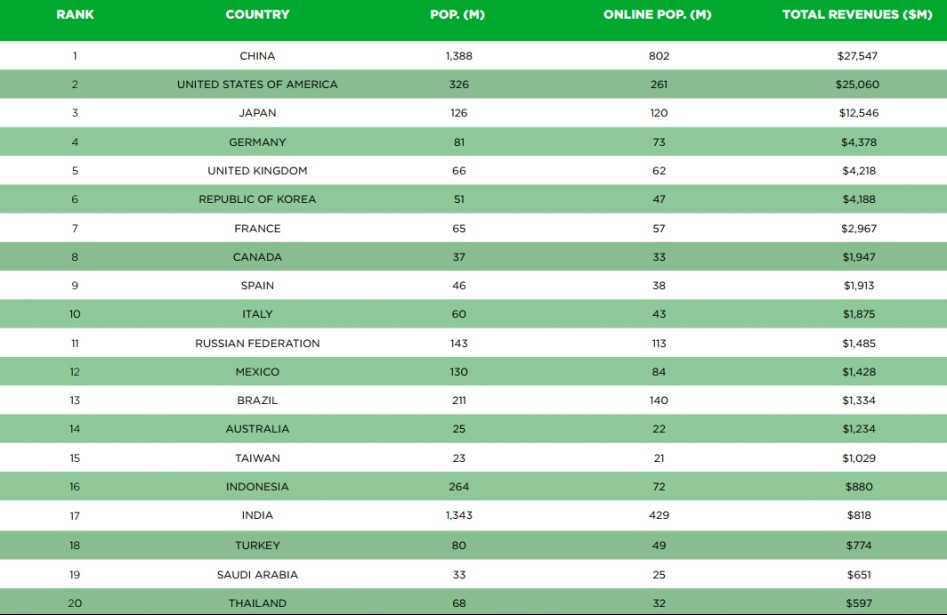
Task: Click the REPUBLIC OF KOREA cell
Action: (x=257, y=199)
